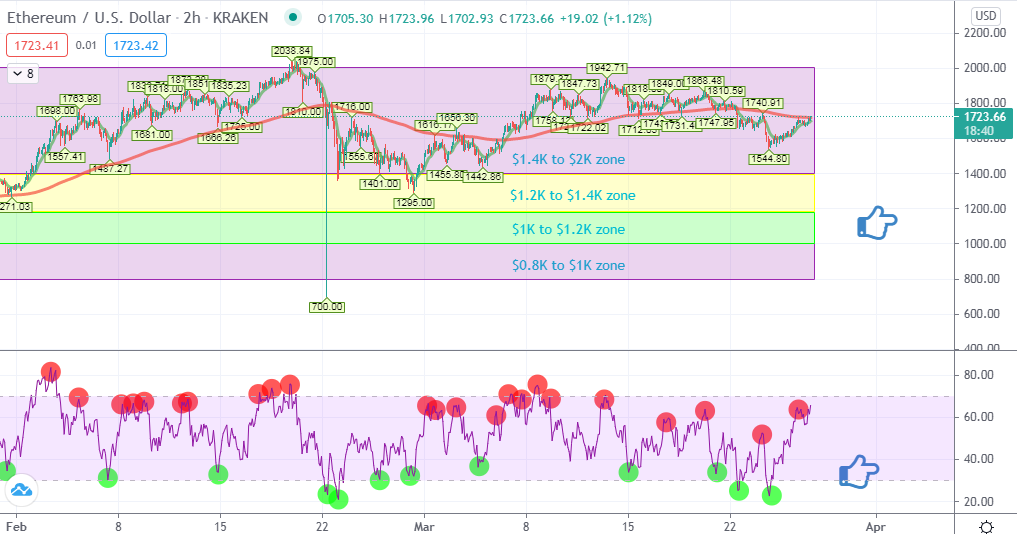
Task: Select the $0.8K to $1K zone label
Action: tap(568, 265)
